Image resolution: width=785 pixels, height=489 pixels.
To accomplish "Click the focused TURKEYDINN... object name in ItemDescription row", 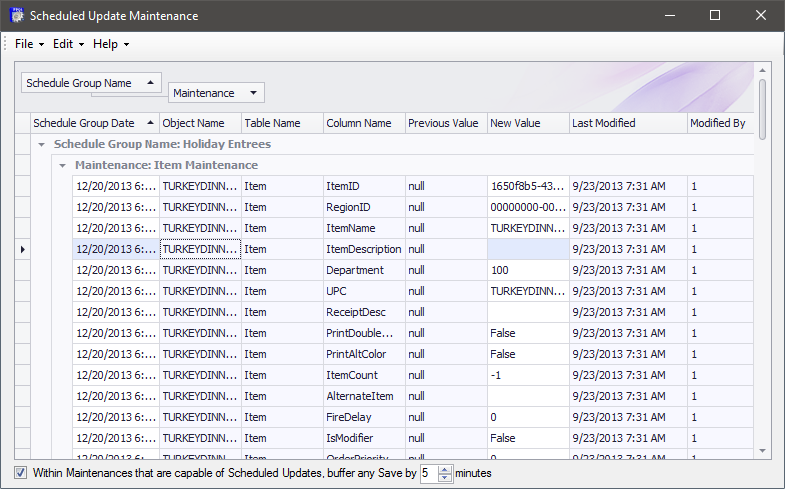I will coord(200,249).
